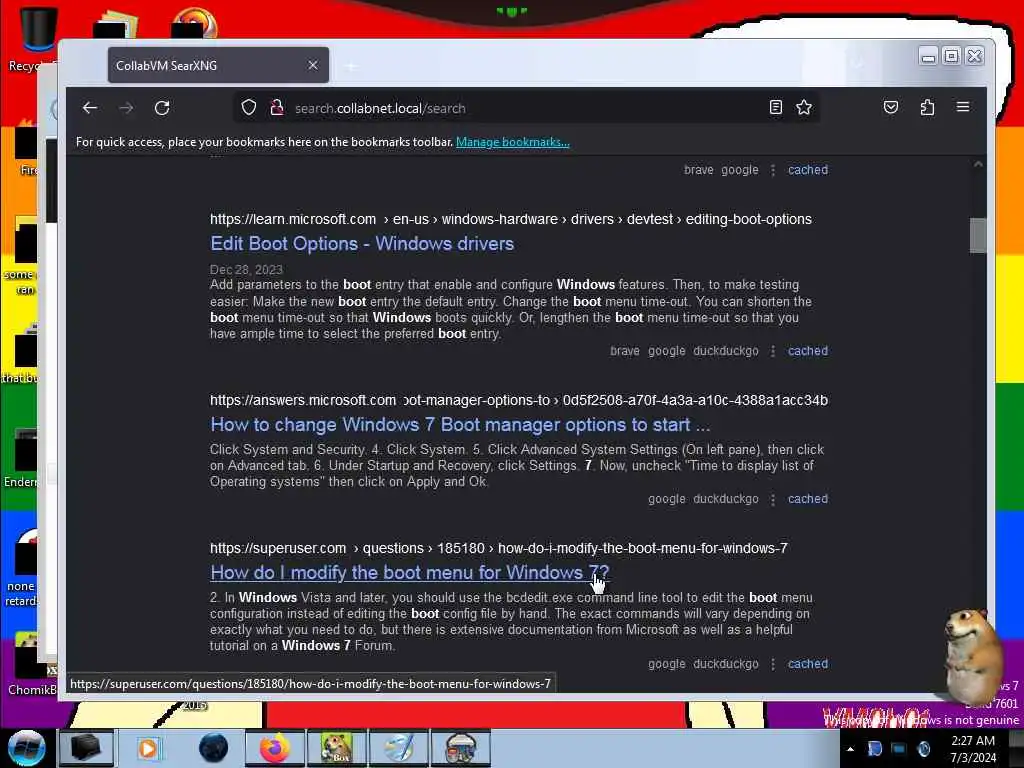Screen dimensions: 1024x768
Task: Expand options dots for answers.microsoft.com result
Action: (773, 500)
